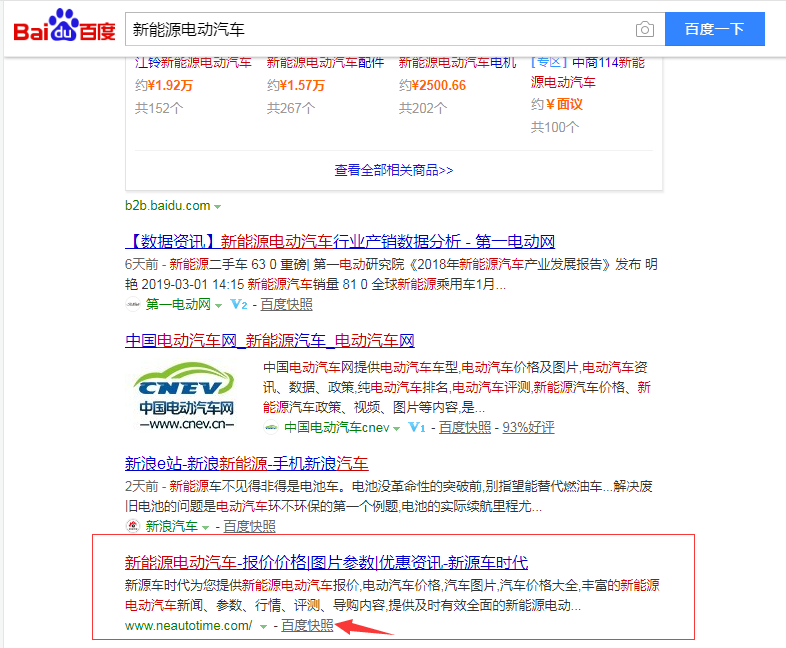The image size is (786, 648).
Task: Click the www.neautotime.com/ URL text
Action: point(188,625)
